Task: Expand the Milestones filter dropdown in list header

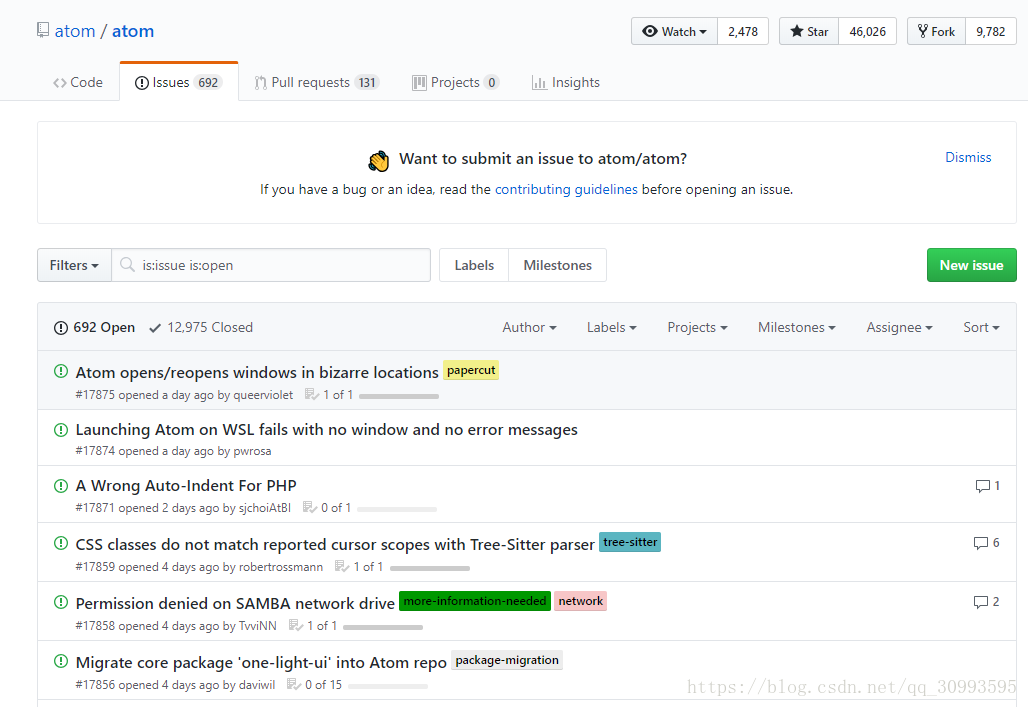Action: 797,327
